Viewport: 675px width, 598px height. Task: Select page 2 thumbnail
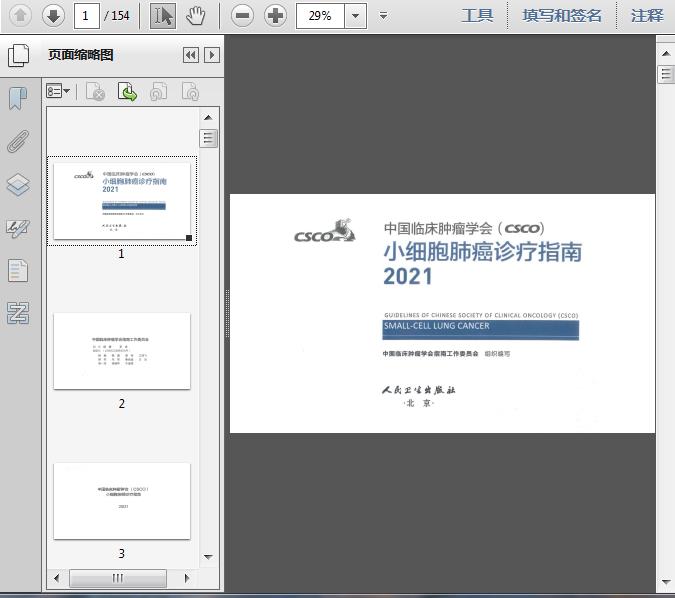click(122, 351)
